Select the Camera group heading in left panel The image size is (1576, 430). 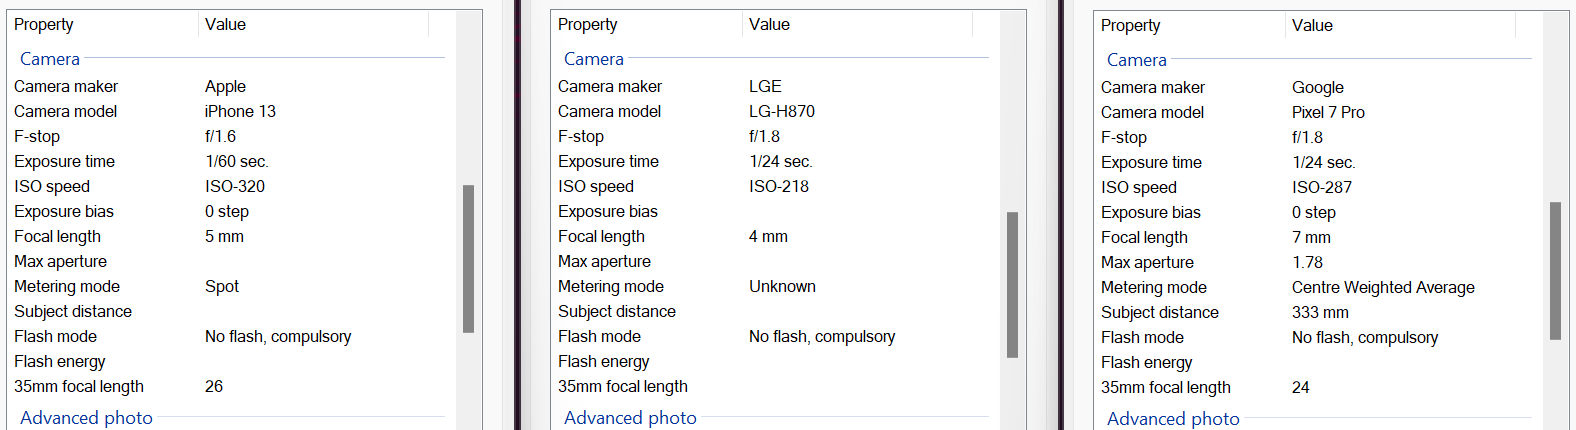(50, 59)
